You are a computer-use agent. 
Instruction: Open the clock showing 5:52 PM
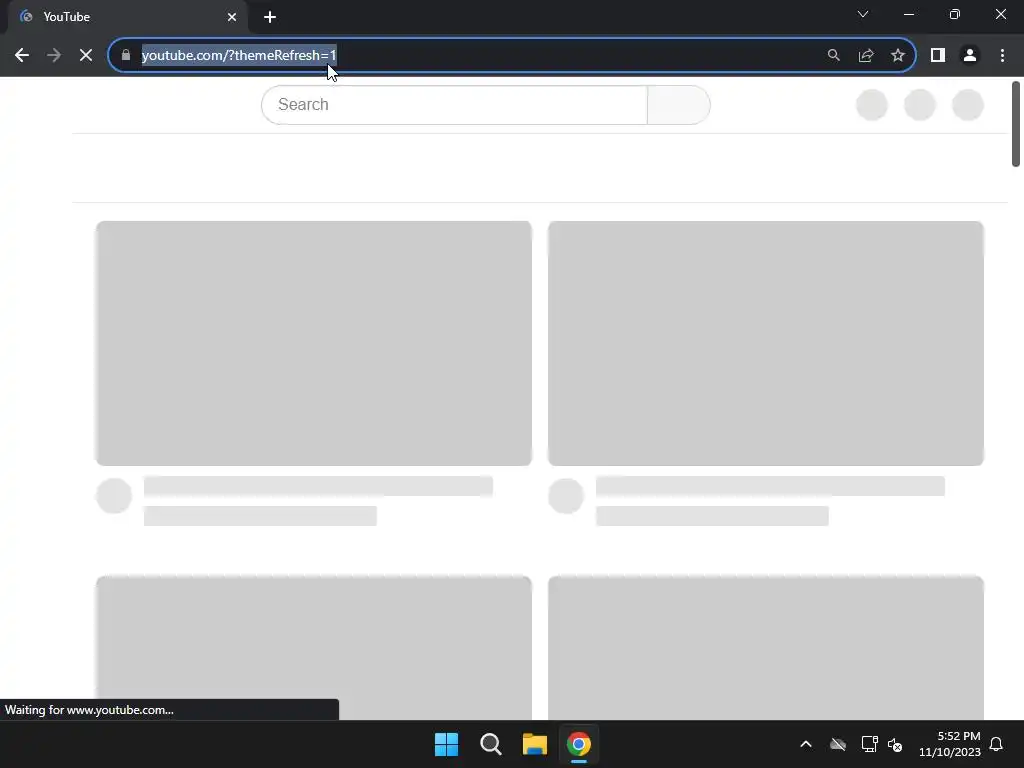(x=950, y=744)
